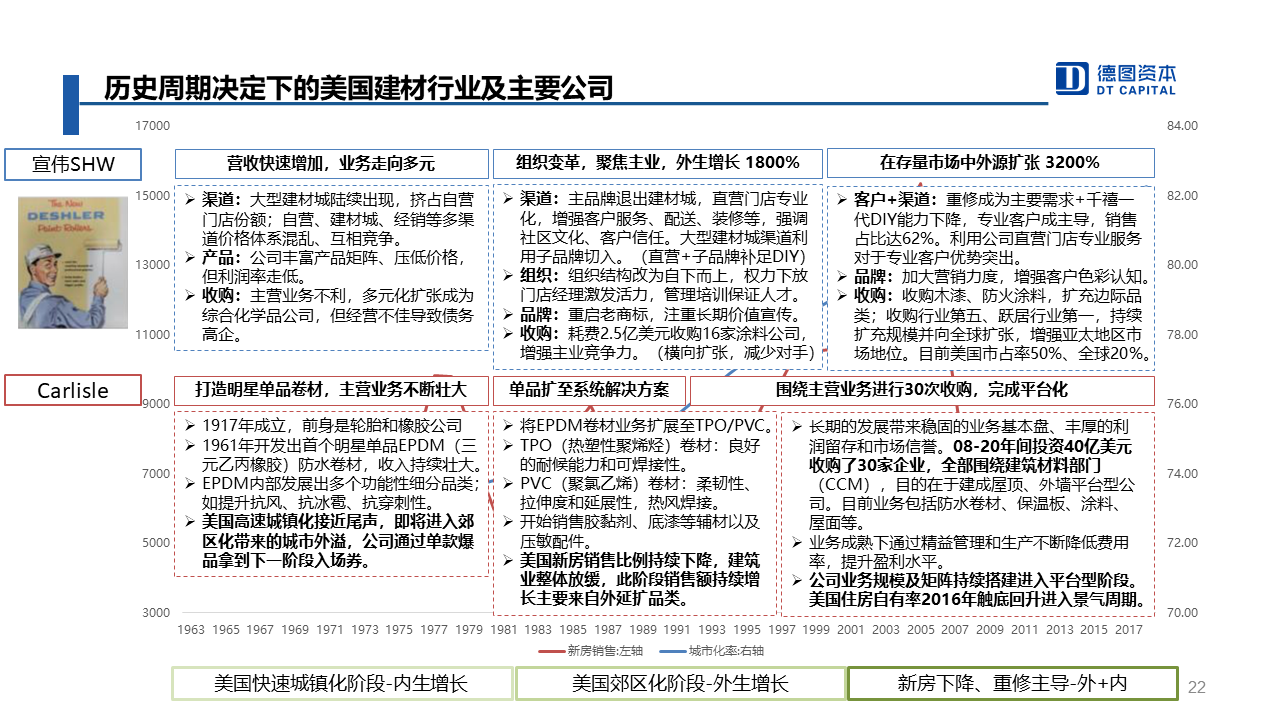
Task: Select bullet starting 耗费2.5亿美元收购16家涂料公司
Action: [x=658, y=343]
